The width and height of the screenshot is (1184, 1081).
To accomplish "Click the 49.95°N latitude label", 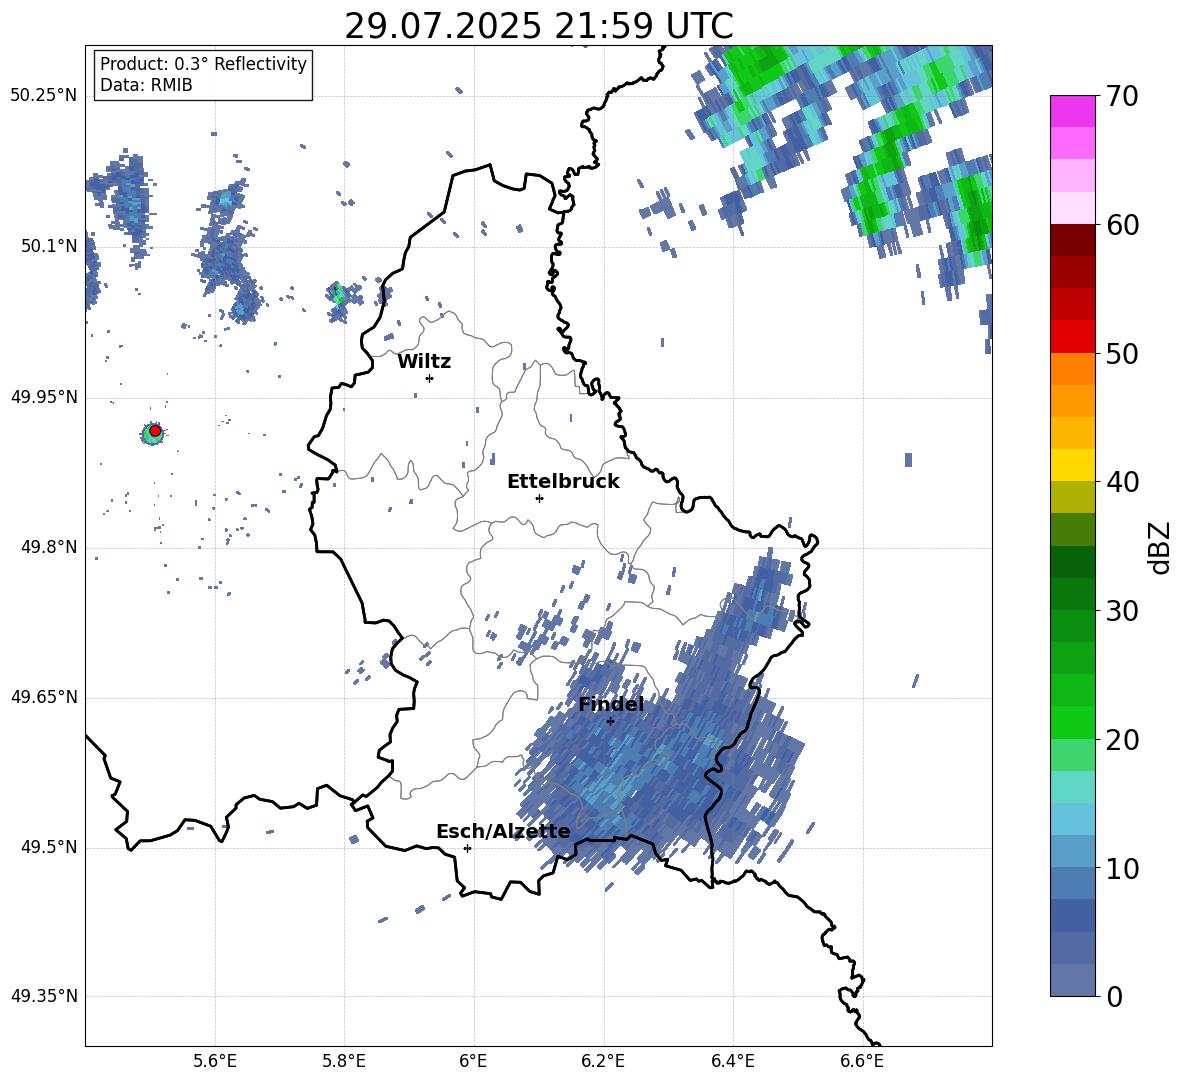I will click(44, 397).
